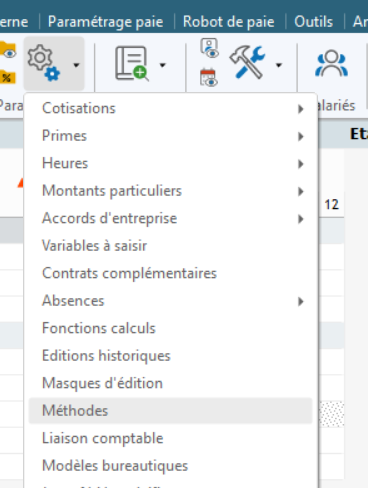This screenshot has height=488, width=368.
Task: Select Masques d'édition menu entry
Action: [x=170, y=383]
